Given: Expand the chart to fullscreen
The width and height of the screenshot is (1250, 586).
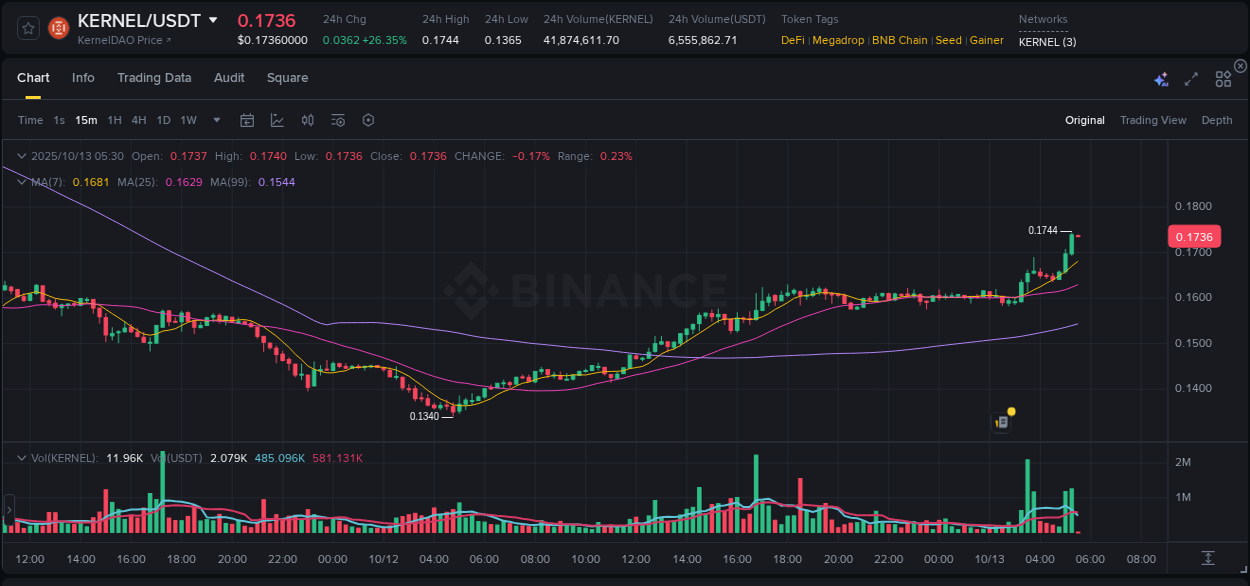Looking at the screenshot, I should coord(1191,77).
